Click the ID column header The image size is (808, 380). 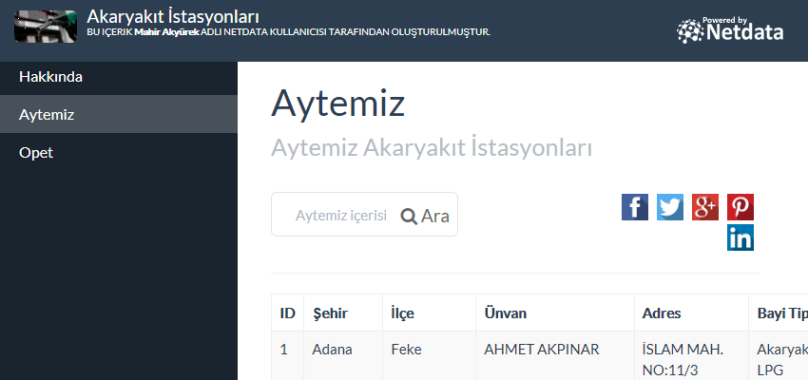point(288,313)
